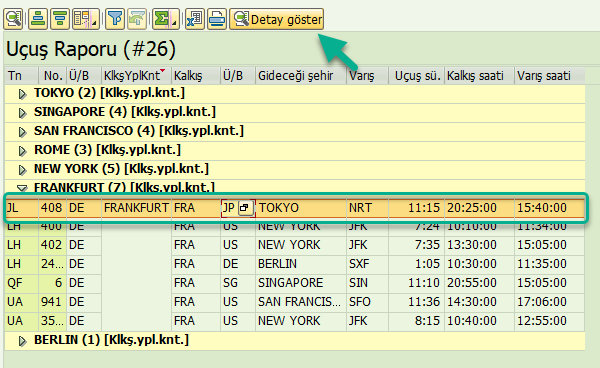Open the search help icon beside JP

tap(244, 208)
